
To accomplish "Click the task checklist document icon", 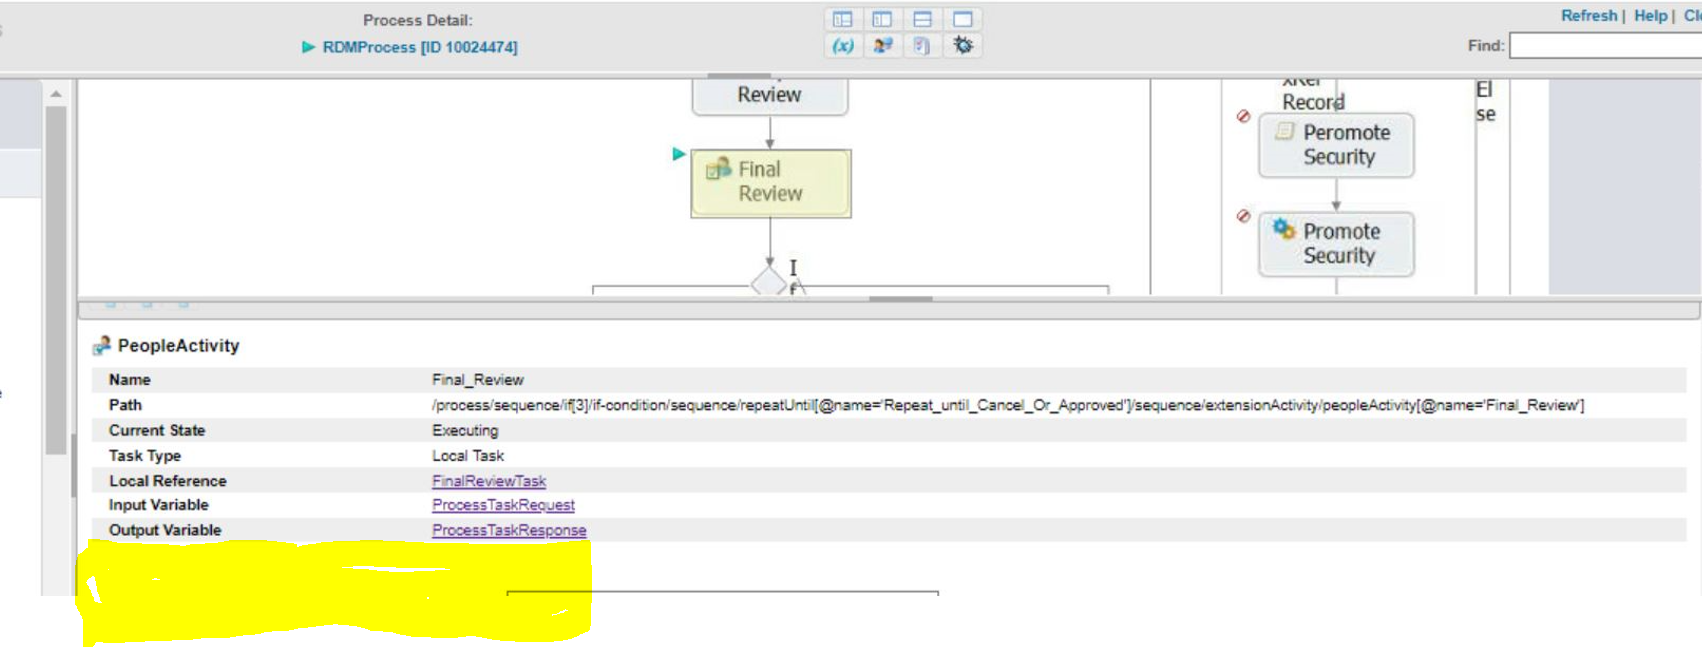I will click(x=922, y=46).
